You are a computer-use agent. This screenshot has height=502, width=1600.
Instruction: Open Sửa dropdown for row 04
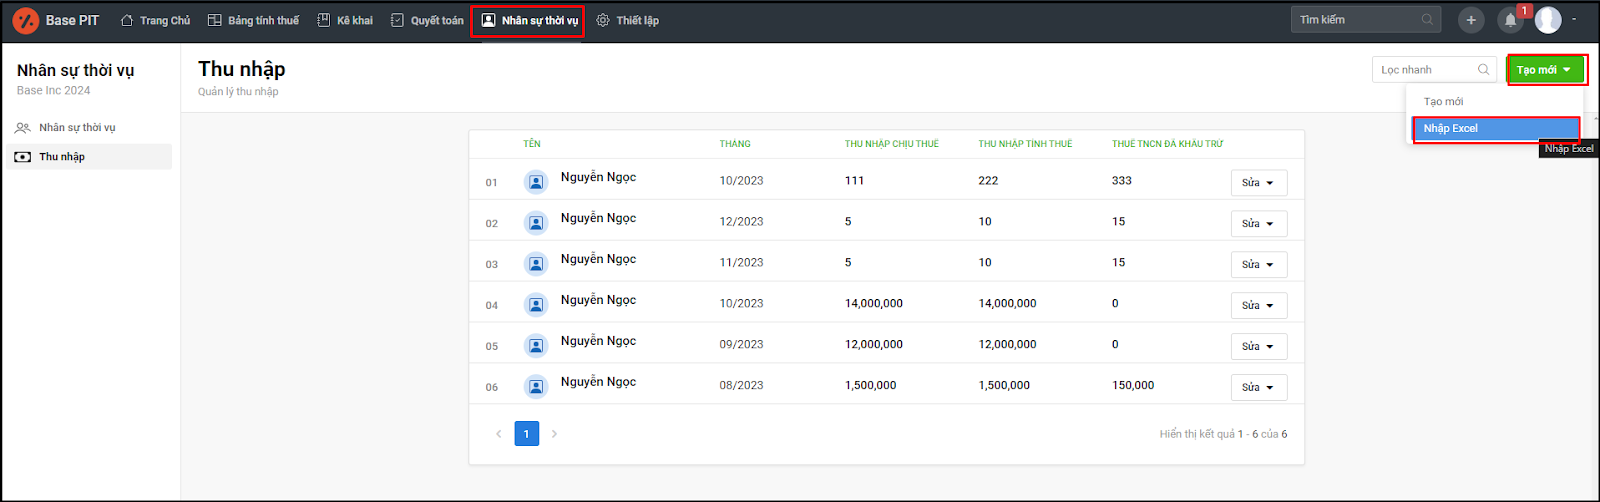pyautogui.click(x=1258, y=306)
